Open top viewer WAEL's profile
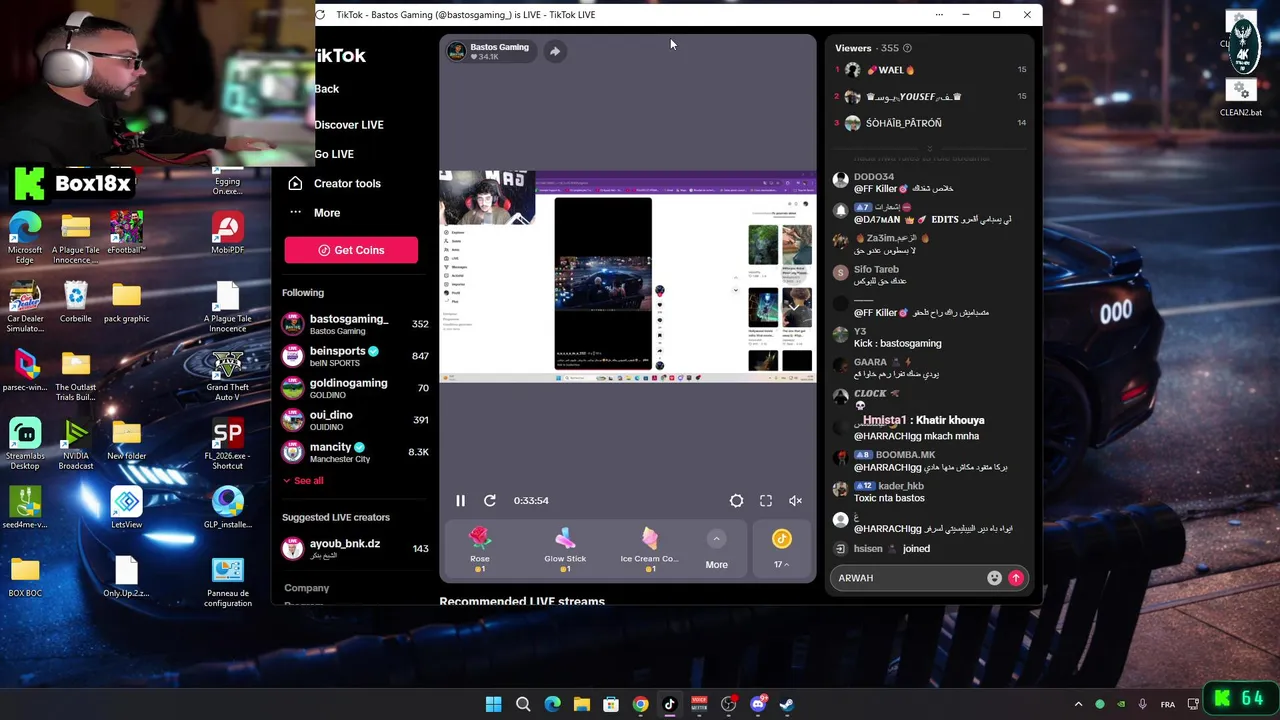This screenshot has width=1280, height=720. click(x=928, y=70)
